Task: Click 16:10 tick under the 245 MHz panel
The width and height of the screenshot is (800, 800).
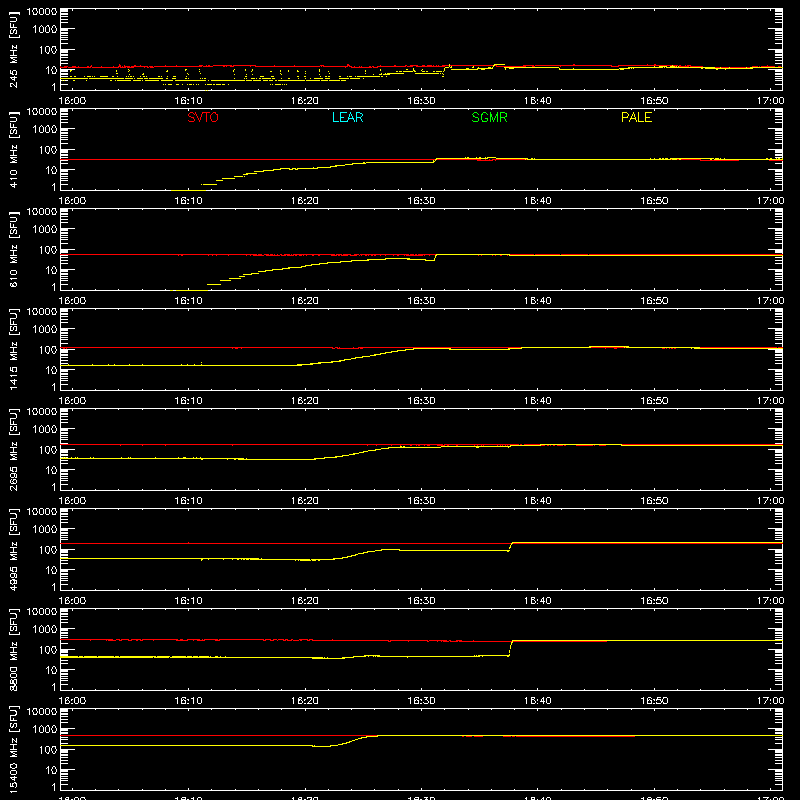Action: pos(189,101)
